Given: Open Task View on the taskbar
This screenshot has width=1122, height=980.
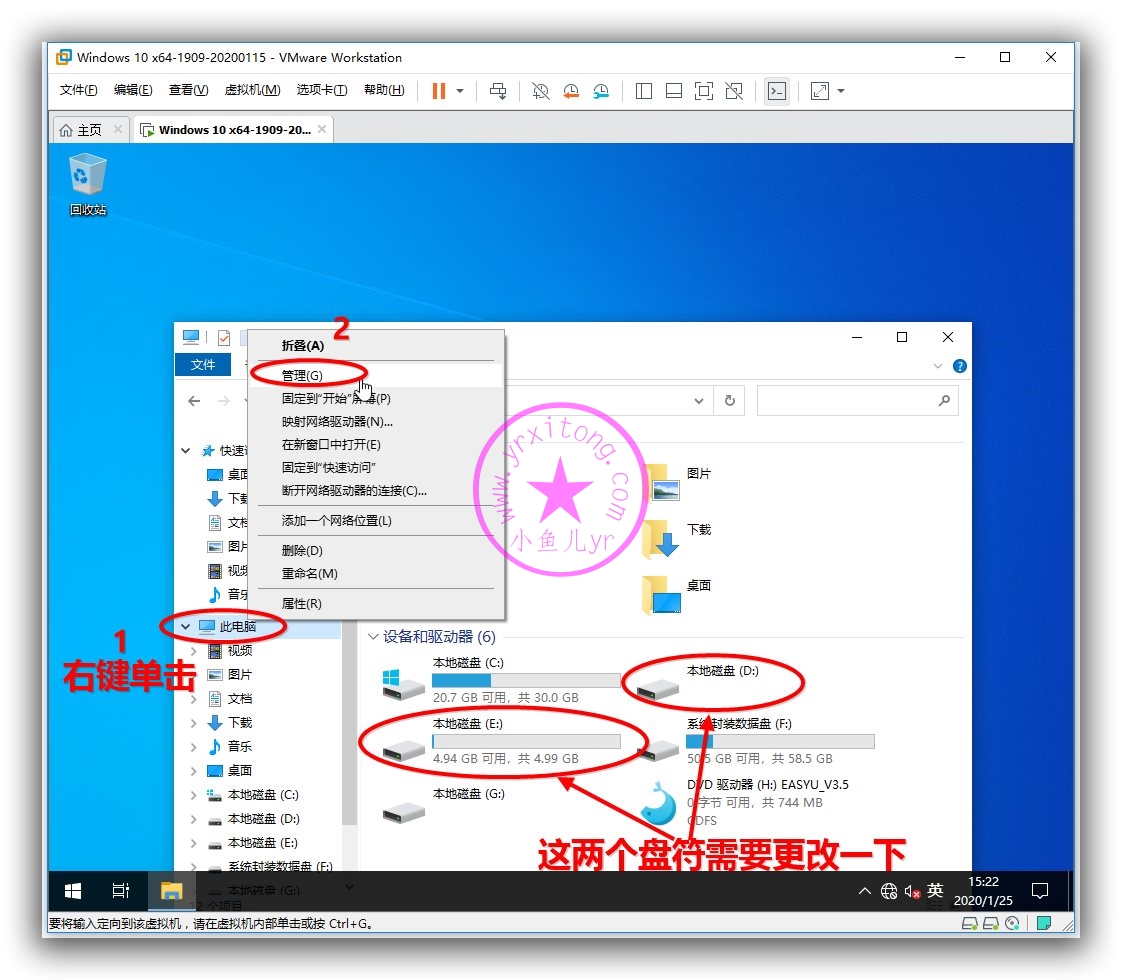Looking at the screenshot, I should click(121, 891).
